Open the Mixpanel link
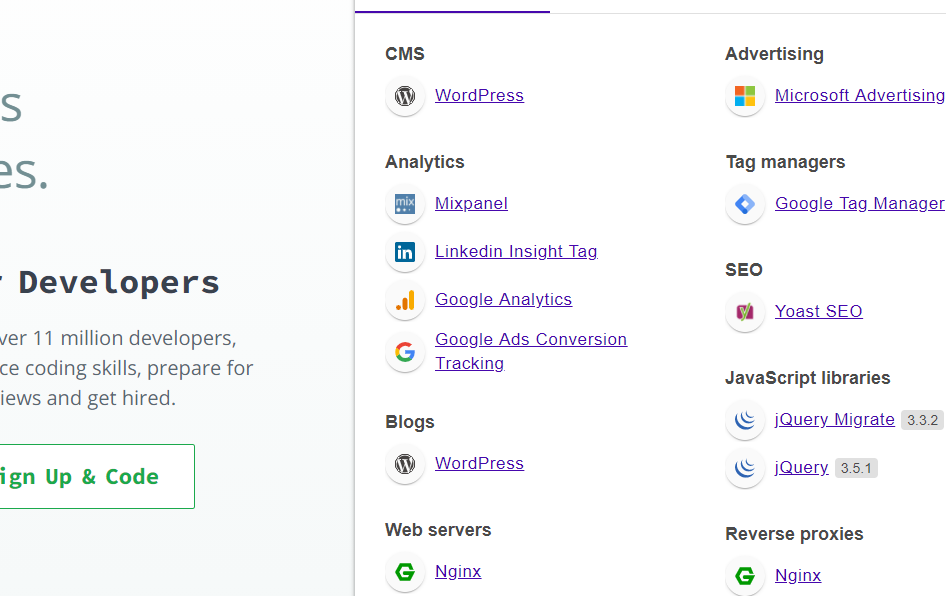 pos(471,204)
